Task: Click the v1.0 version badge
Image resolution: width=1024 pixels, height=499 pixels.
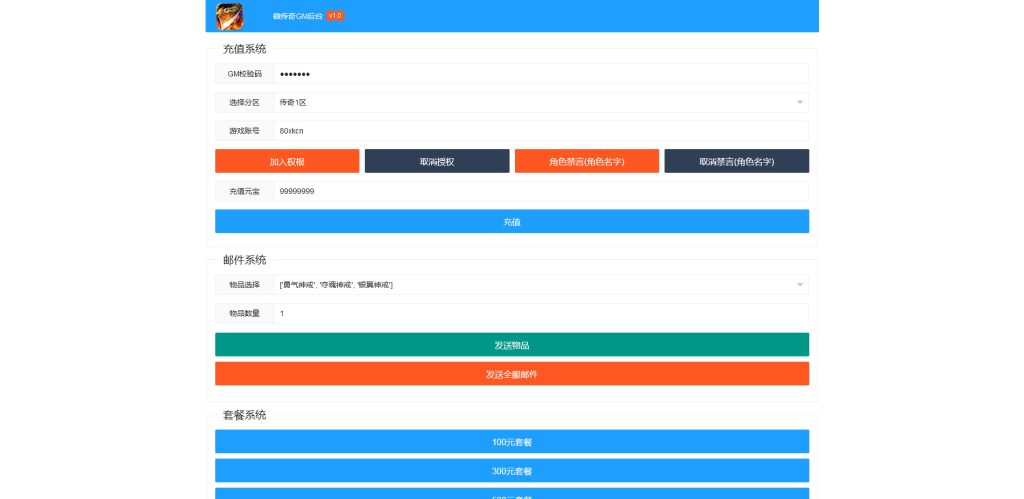Action: pos(334,16)
